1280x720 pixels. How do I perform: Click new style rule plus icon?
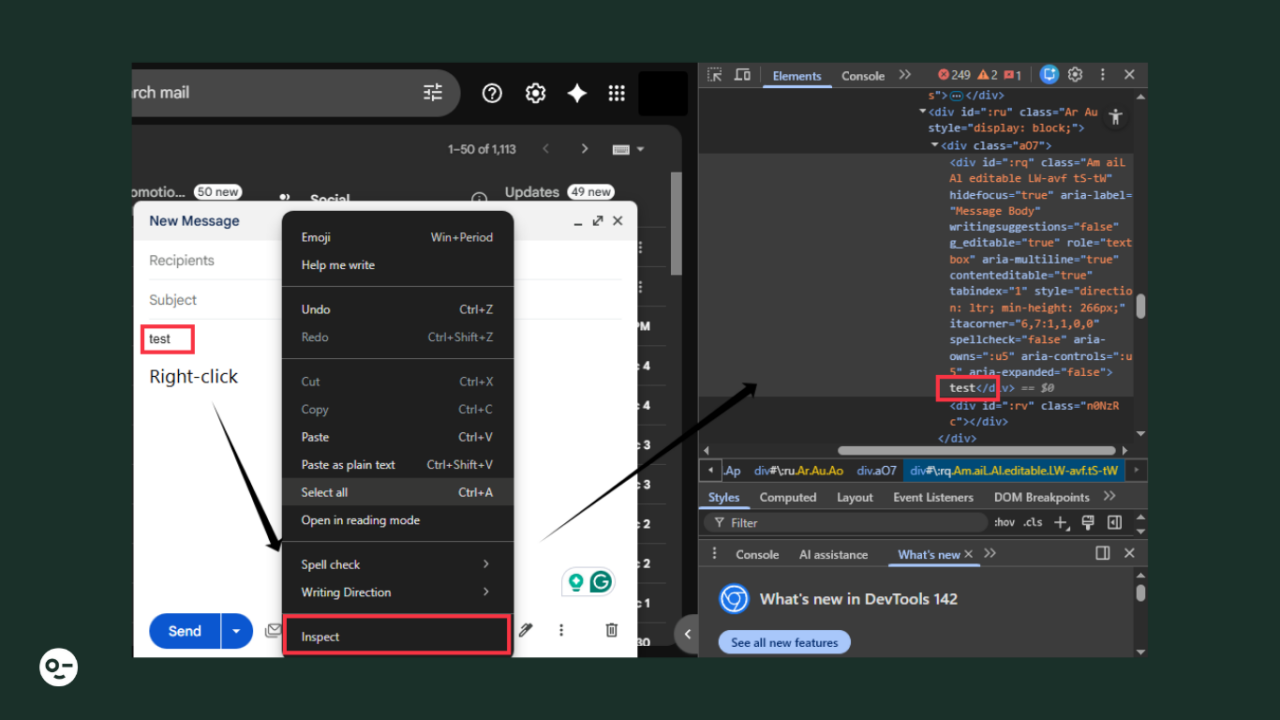(1061, 523)
